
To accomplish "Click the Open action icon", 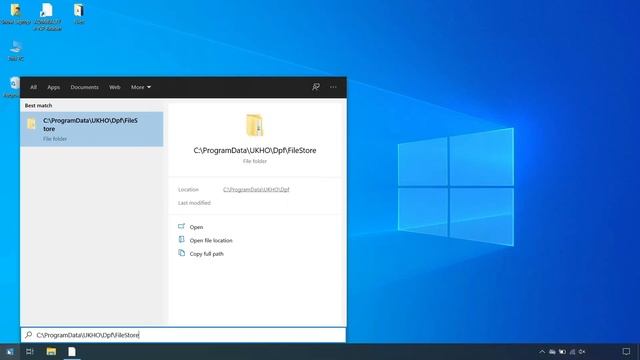I will point(182,226).
